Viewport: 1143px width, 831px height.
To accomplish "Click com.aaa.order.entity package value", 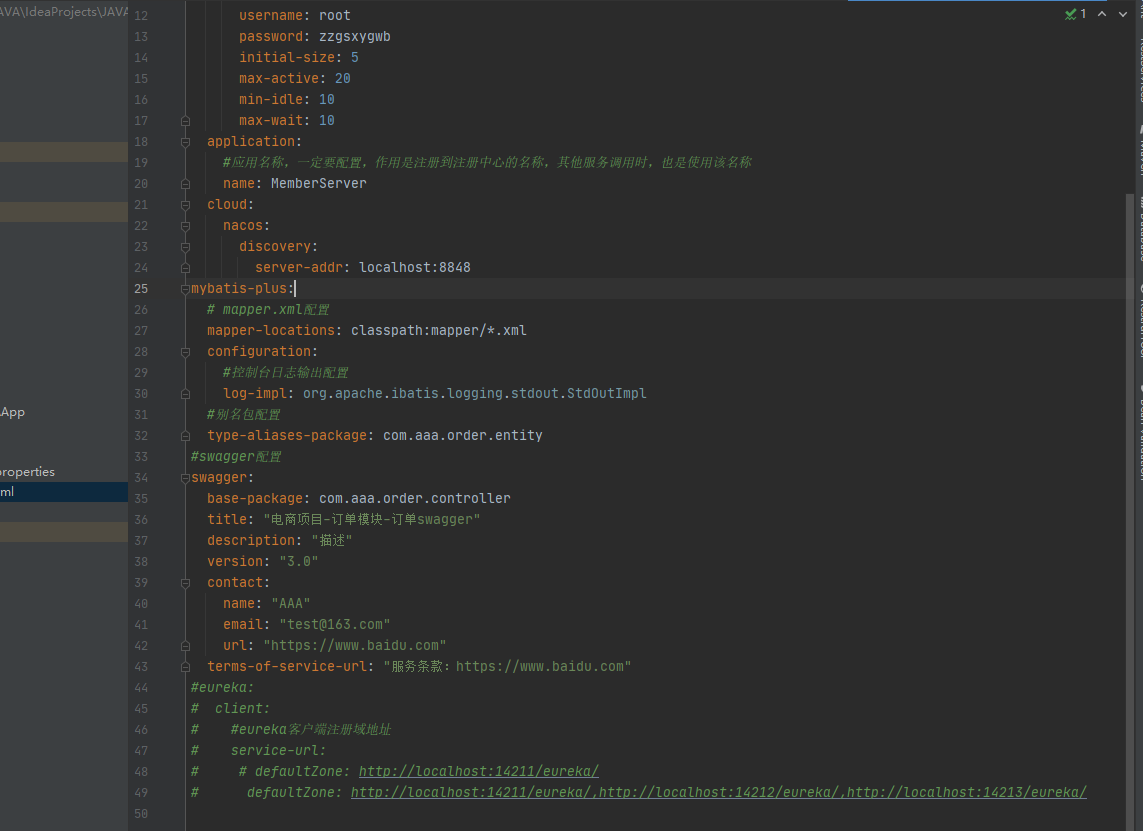I will [x=463, y=436].
